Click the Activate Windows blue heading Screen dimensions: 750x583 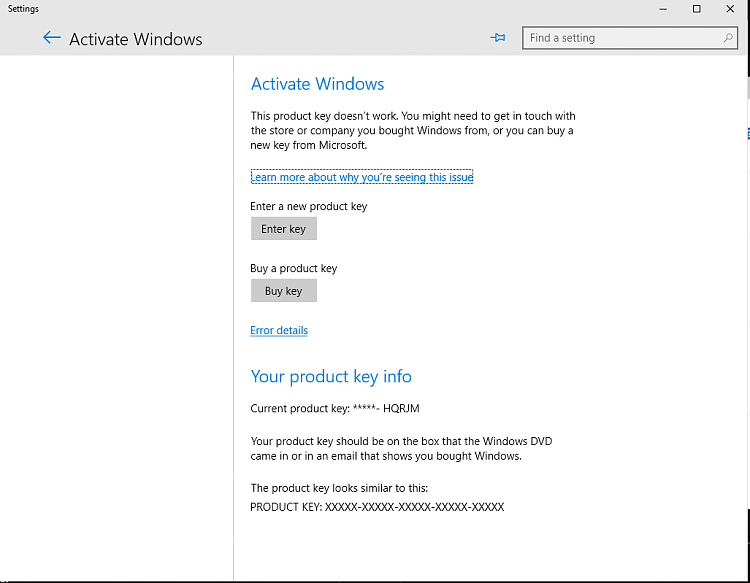(318, 84)
